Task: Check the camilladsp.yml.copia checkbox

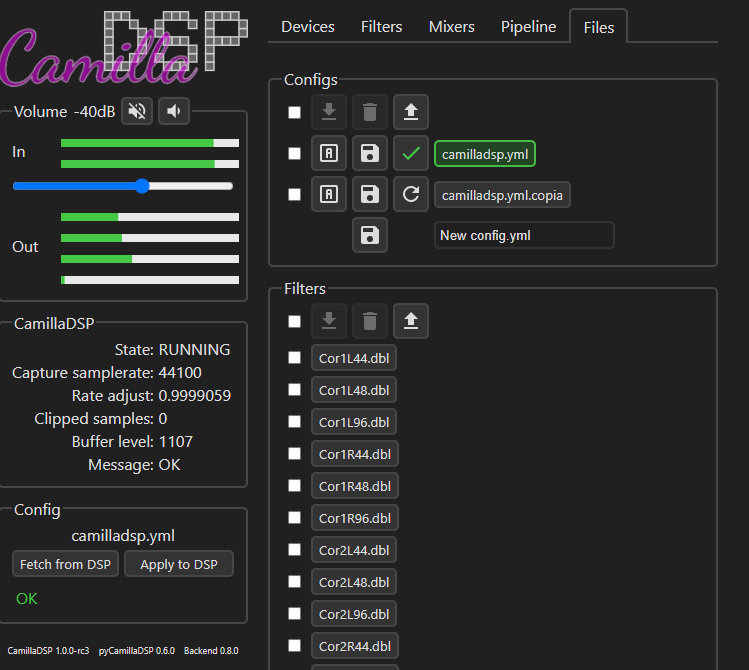Action: tap(295, 195)
